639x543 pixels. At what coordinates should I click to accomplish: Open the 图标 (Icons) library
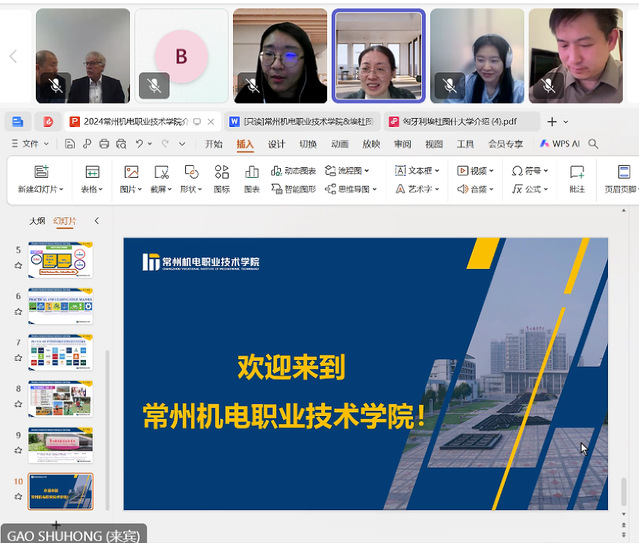tap(221, 172)
